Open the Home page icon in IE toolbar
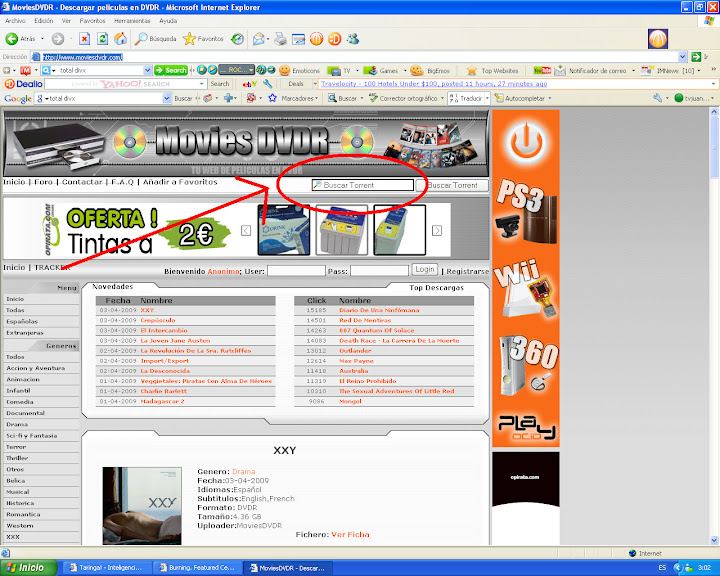This screenshot has height=576, width=720. coord(120,39)
